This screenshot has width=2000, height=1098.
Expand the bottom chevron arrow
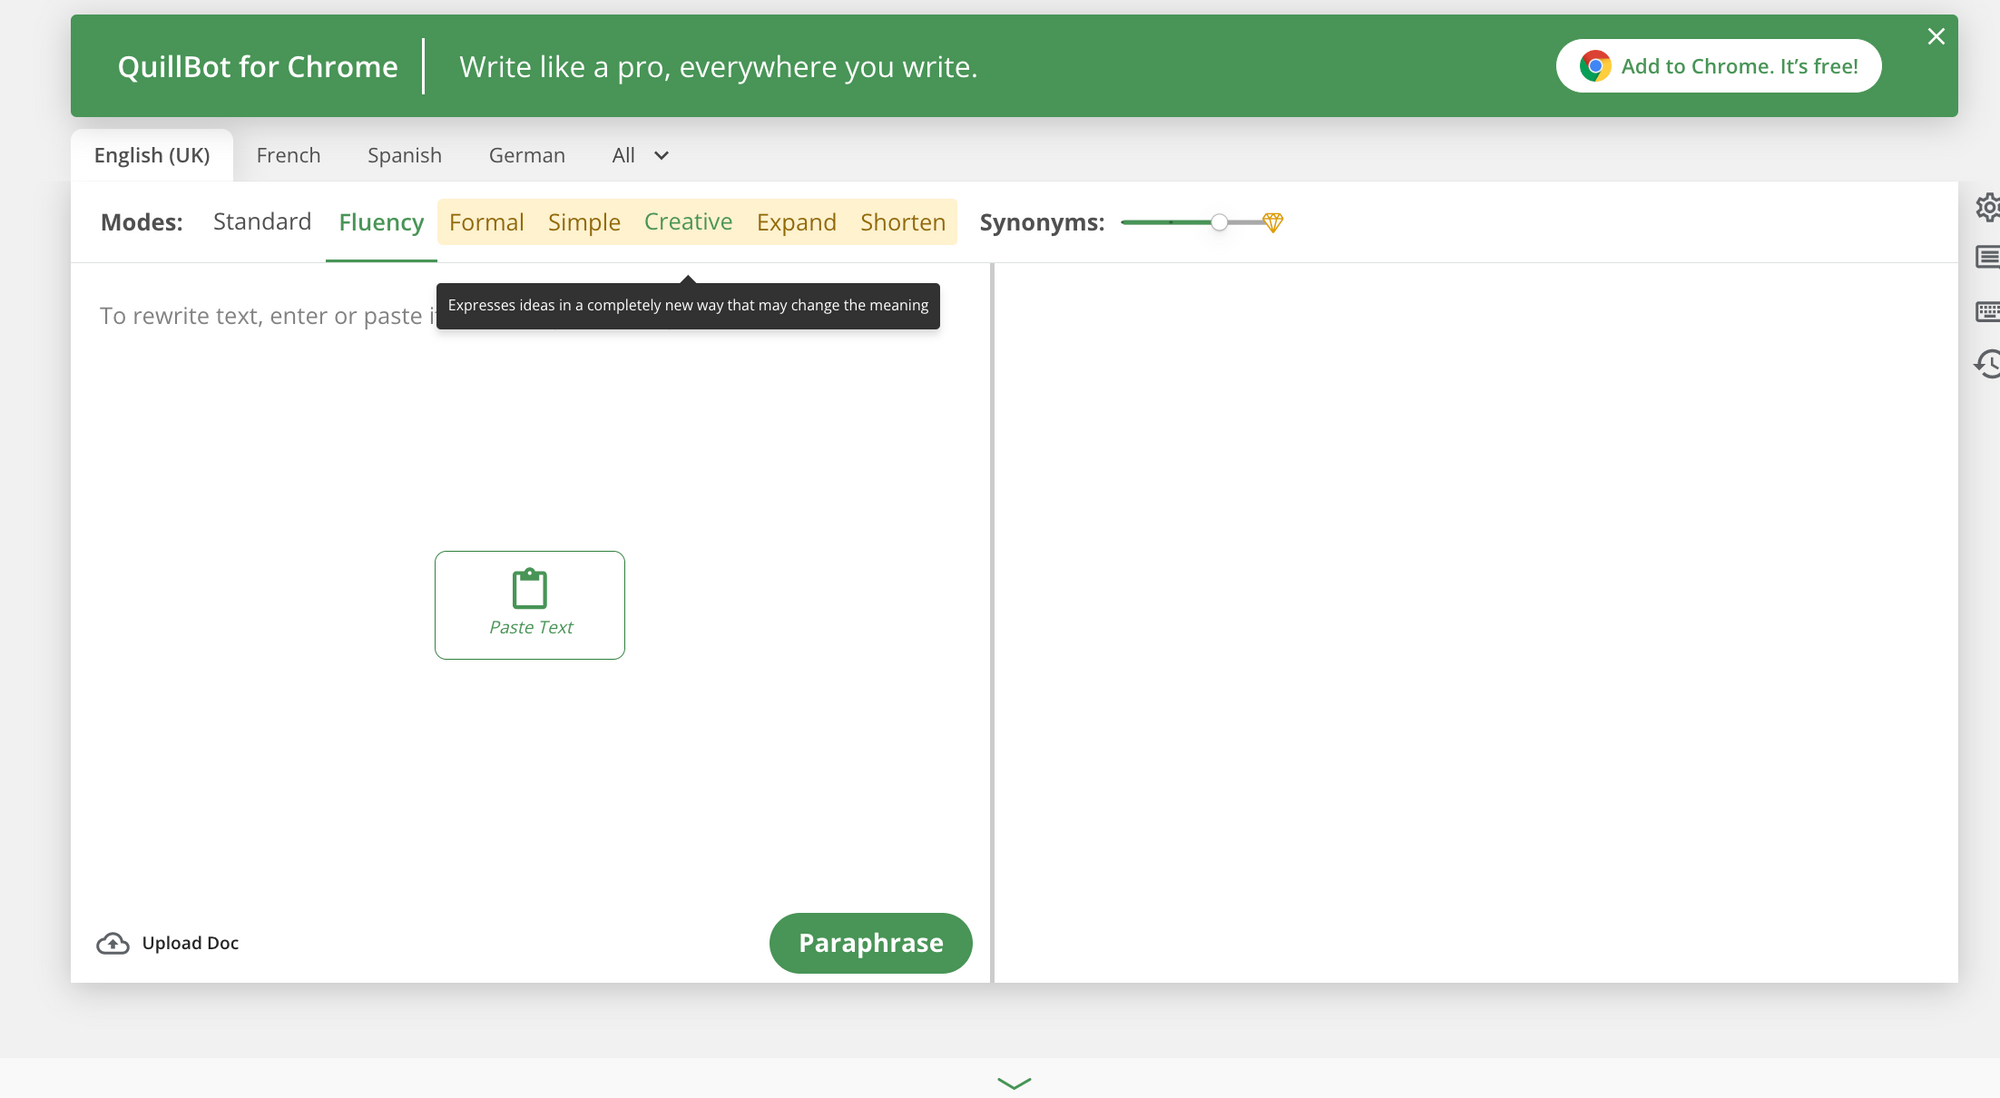(1014, 1083)
